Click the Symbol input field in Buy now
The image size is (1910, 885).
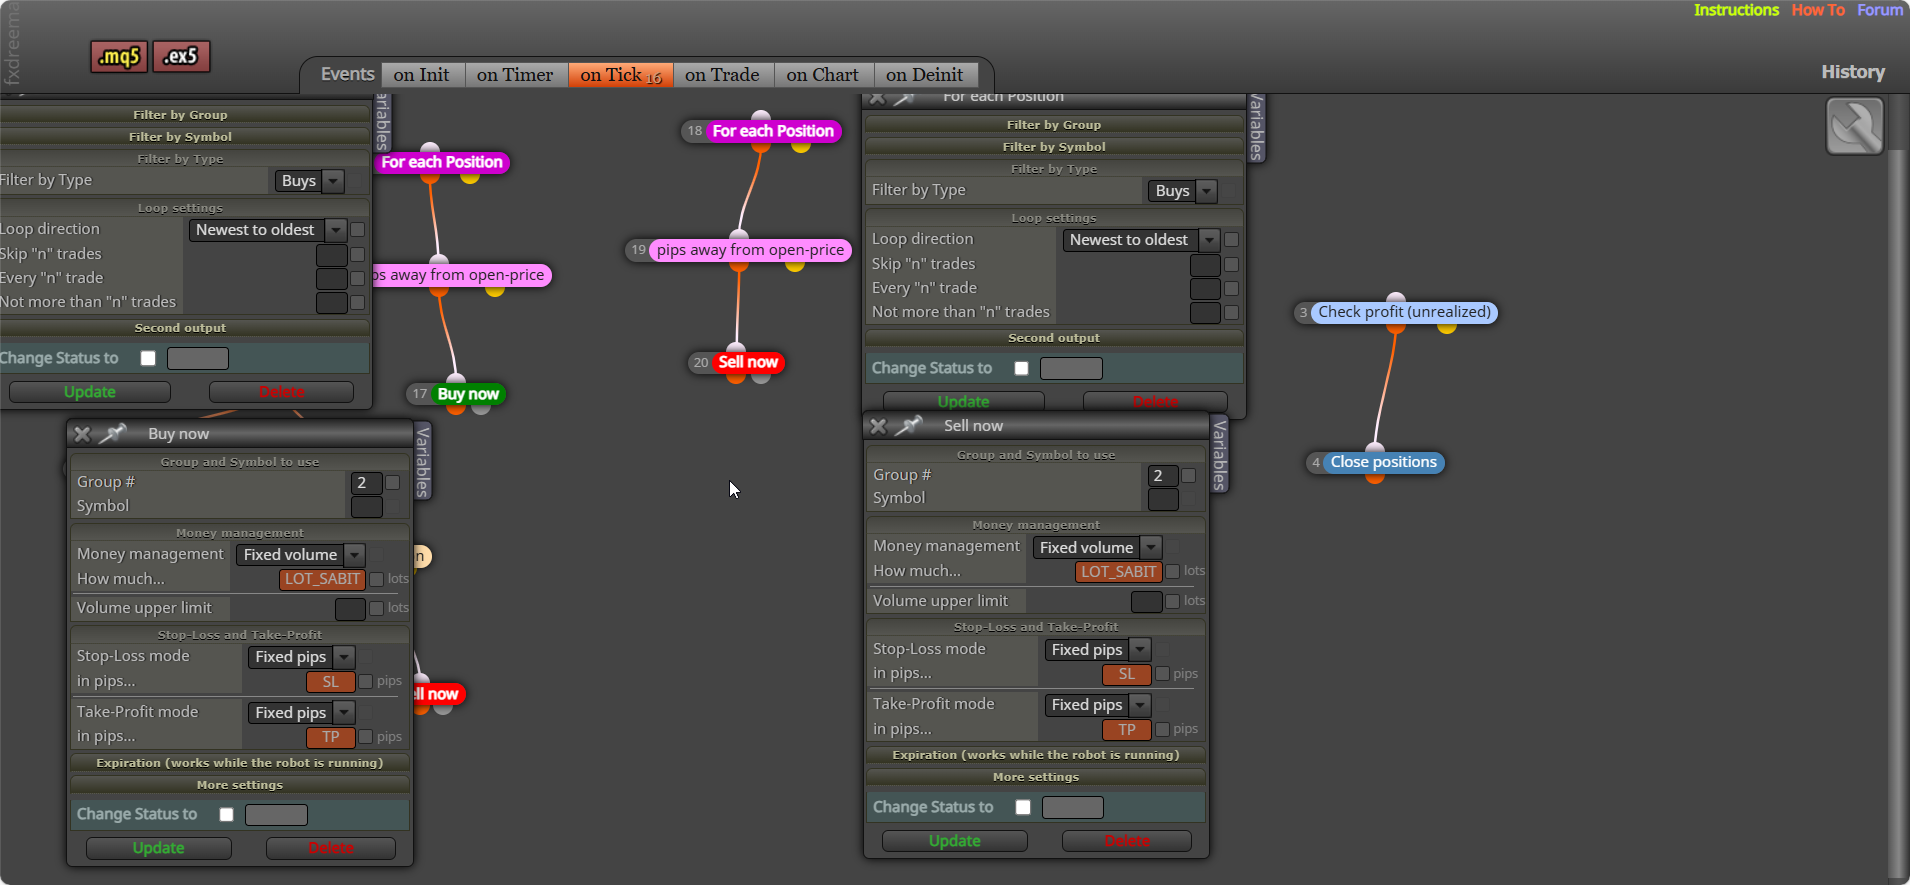tap(367, 507)
